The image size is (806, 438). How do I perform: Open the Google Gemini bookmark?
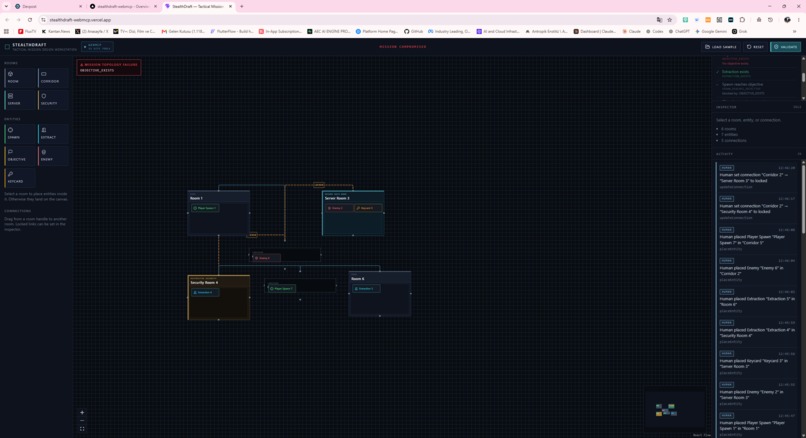(711, 31)
